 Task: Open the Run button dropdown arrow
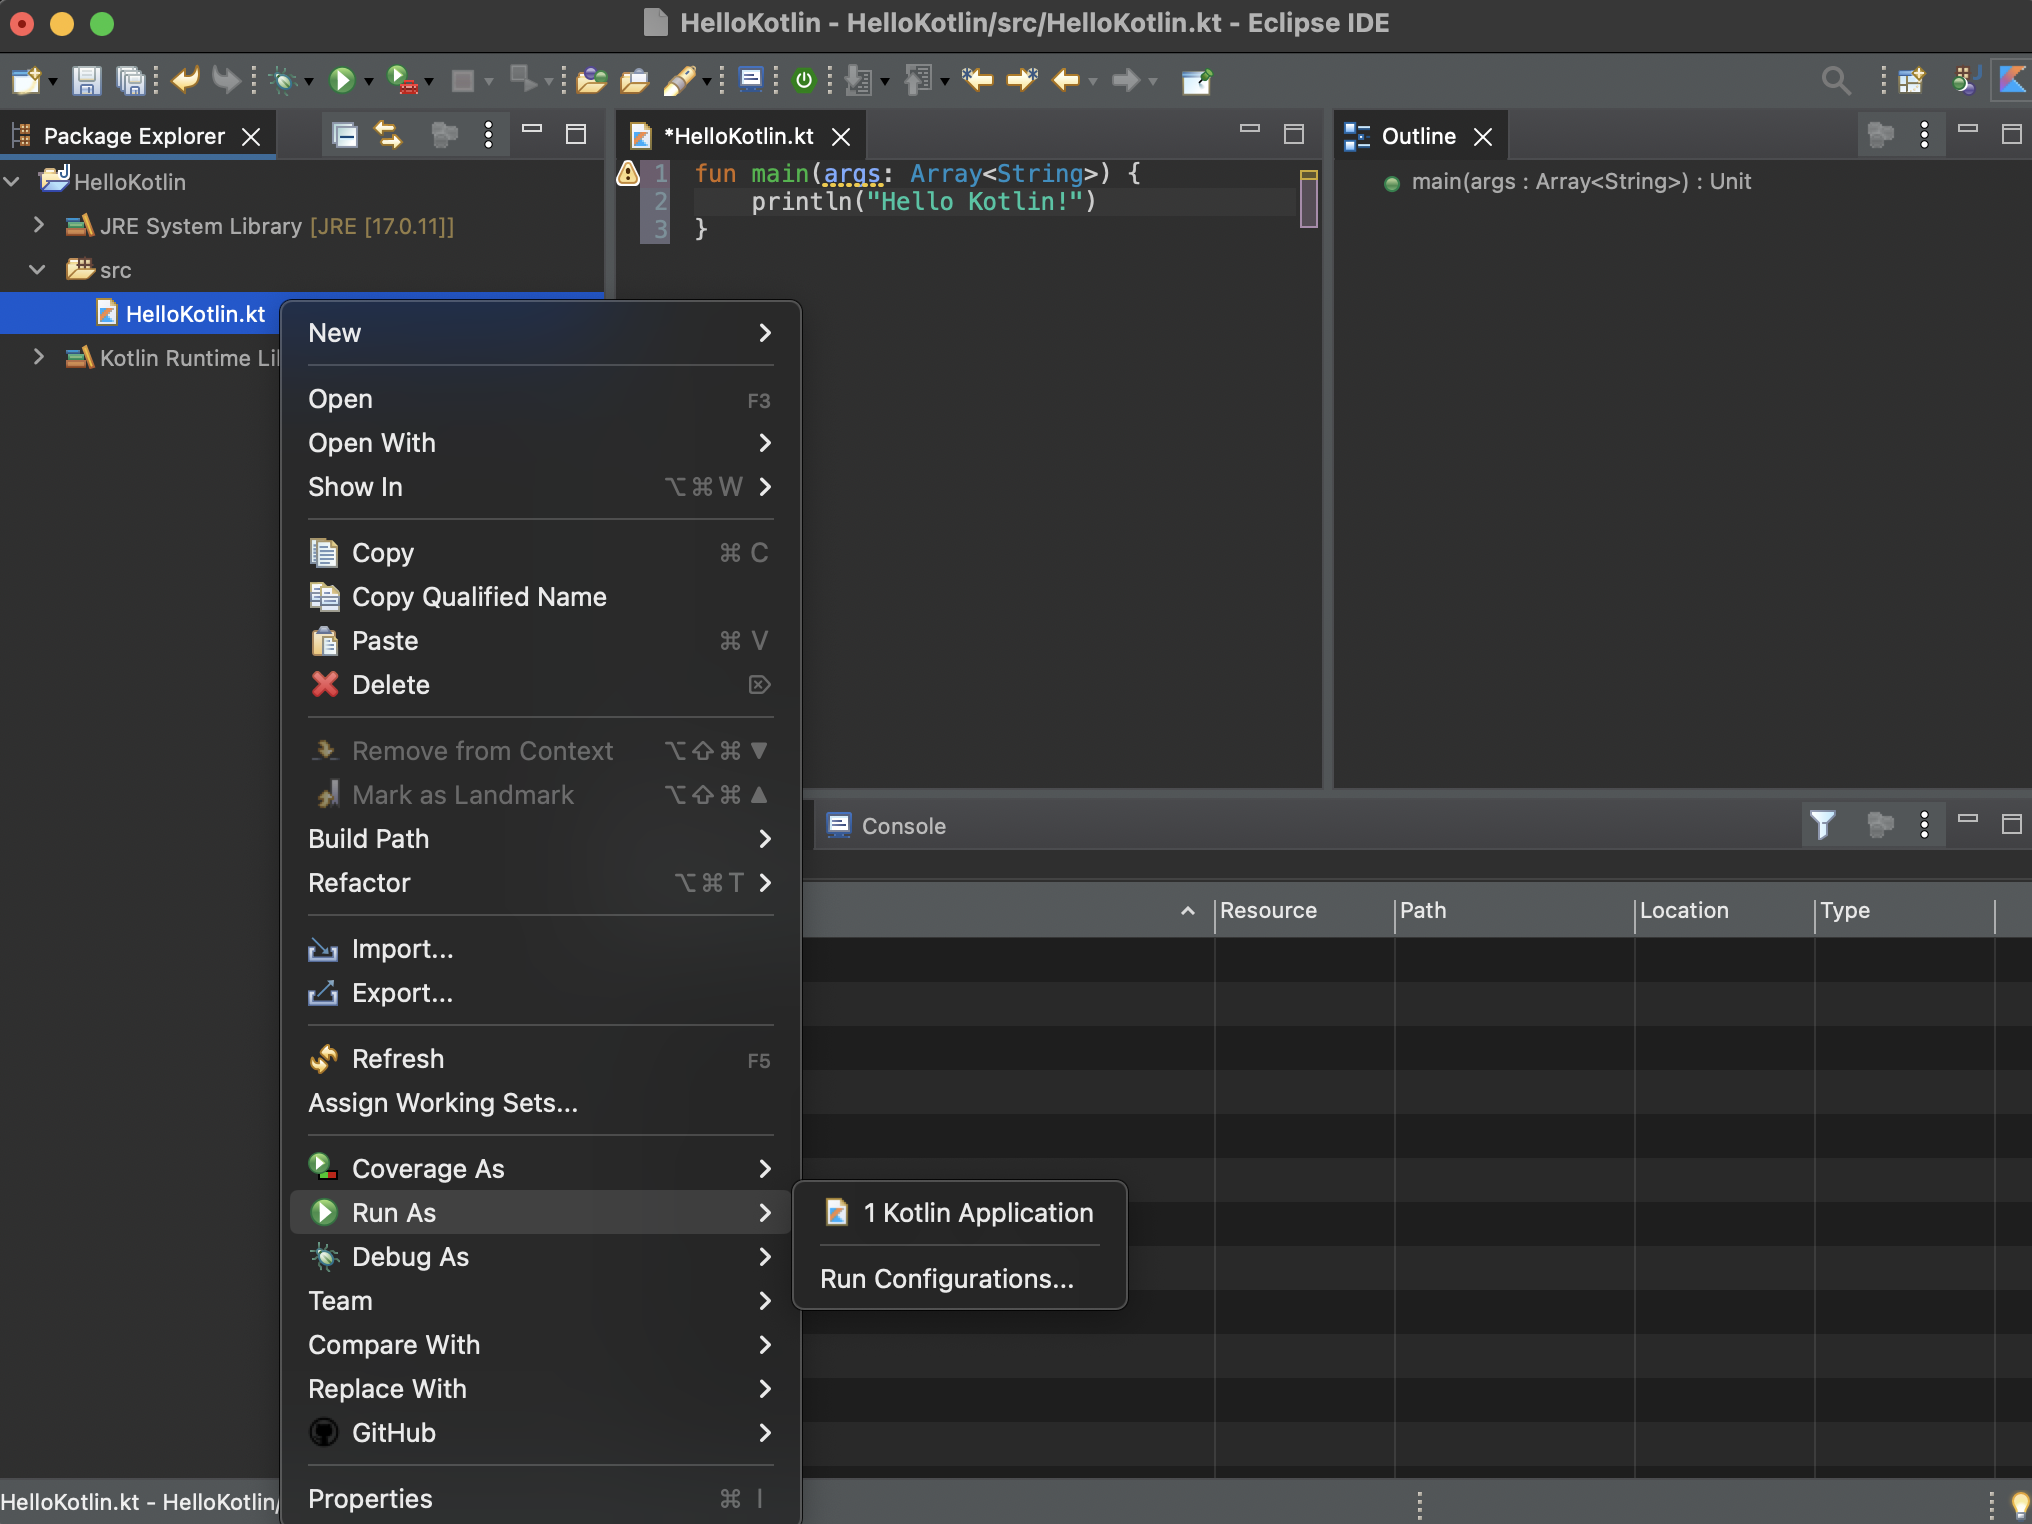click(369, 82)
